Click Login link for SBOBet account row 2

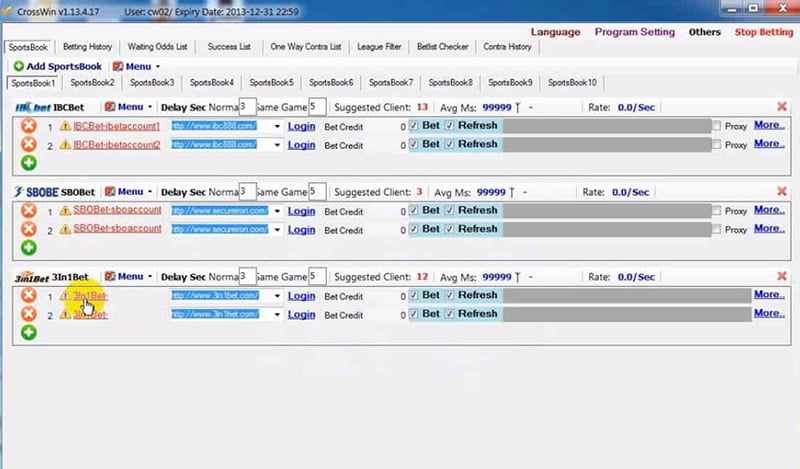(301, 230)
